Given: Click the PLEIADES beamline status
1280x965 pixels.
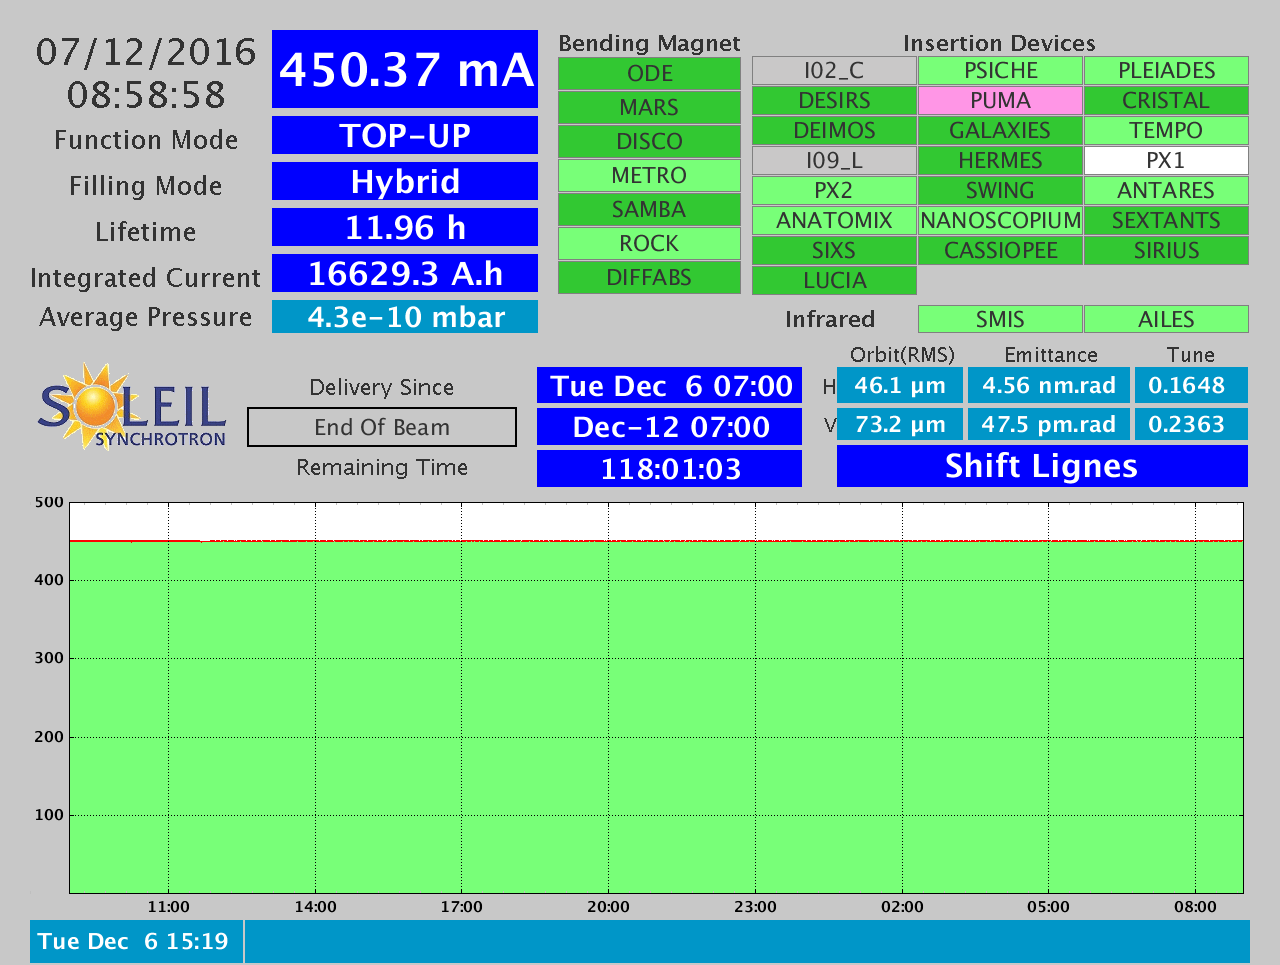Looking at the screenshot, I should click(1166, 70).
